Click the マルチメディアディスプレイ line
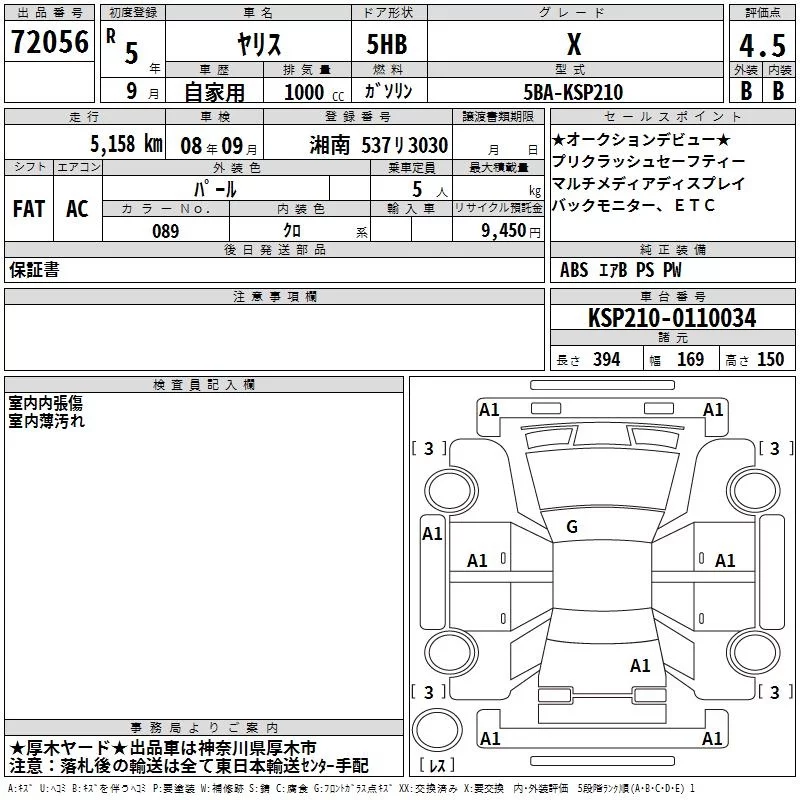The image size is (800, 800). coord(648,183)
